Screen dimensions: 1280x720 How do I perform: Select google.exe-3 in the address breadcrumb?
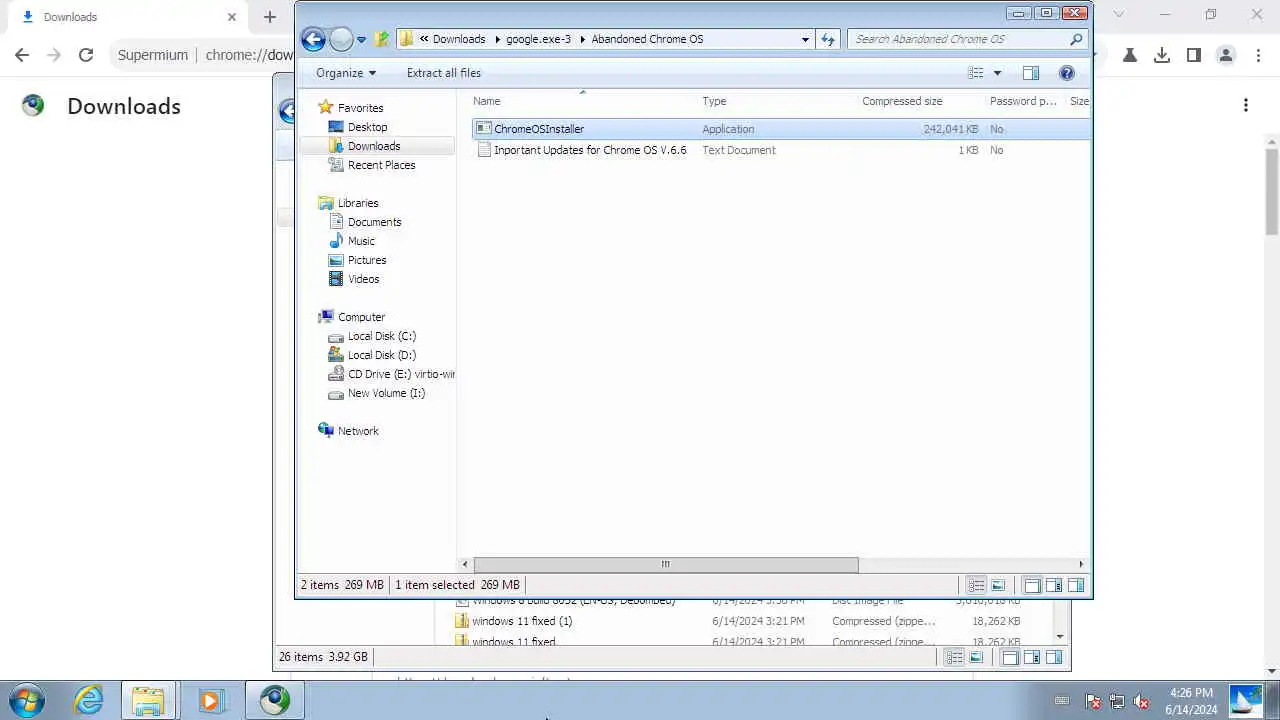[x=538, y=39]
